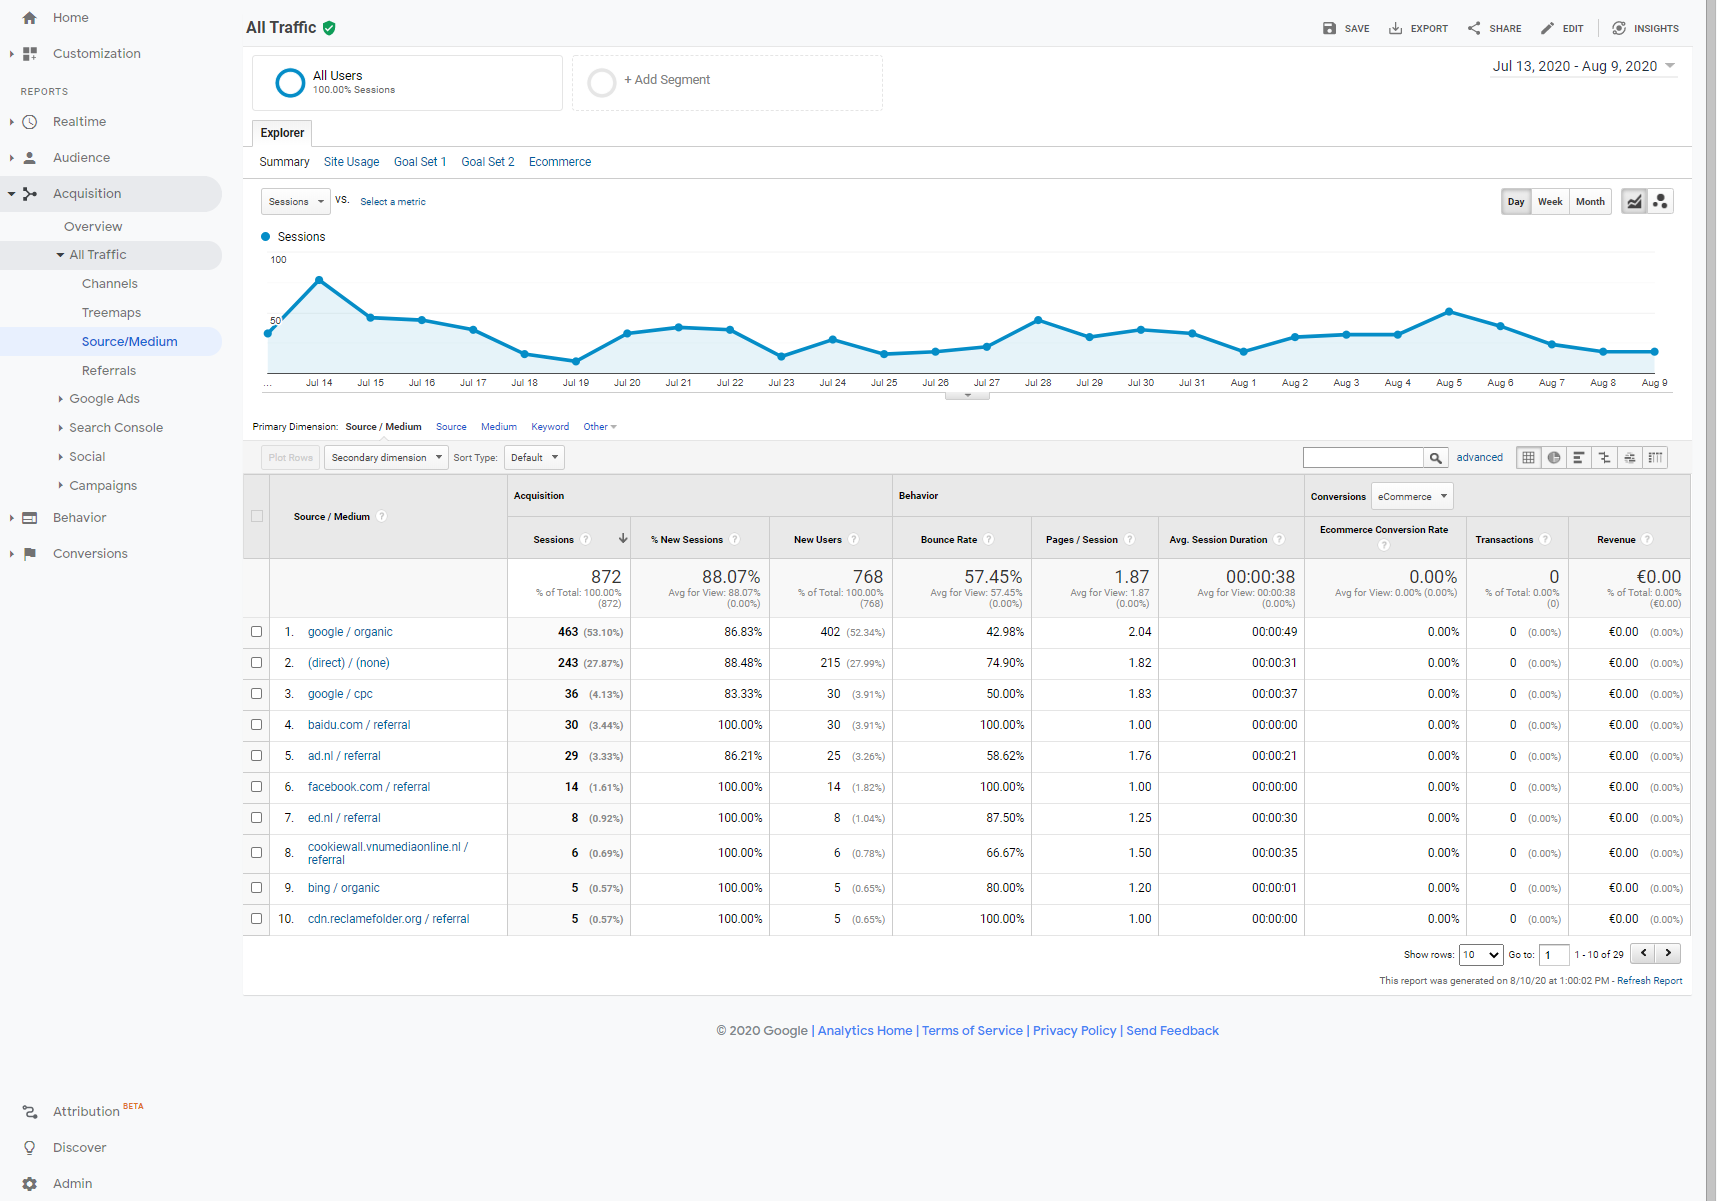The width and height of the screenshot is (1717, 1201).
Task: Click the Refresh Report link
Action: pos(1649,981)
